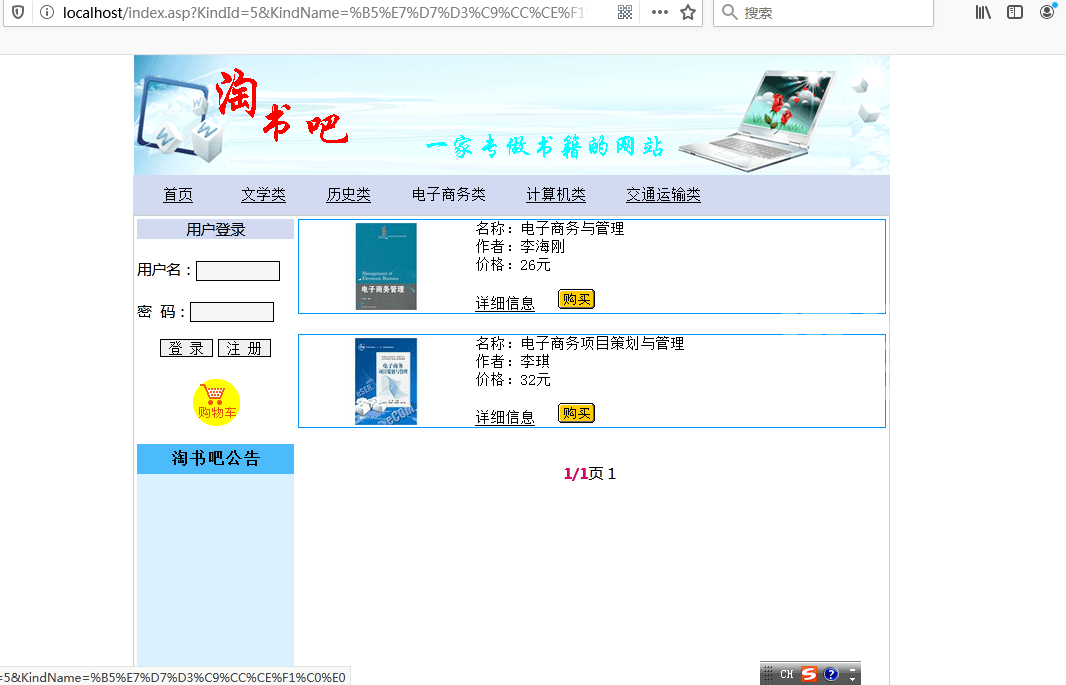The image size is (1066, 685).
Task: Bookmark this page with the star icon
Action: tap(688, 12)
